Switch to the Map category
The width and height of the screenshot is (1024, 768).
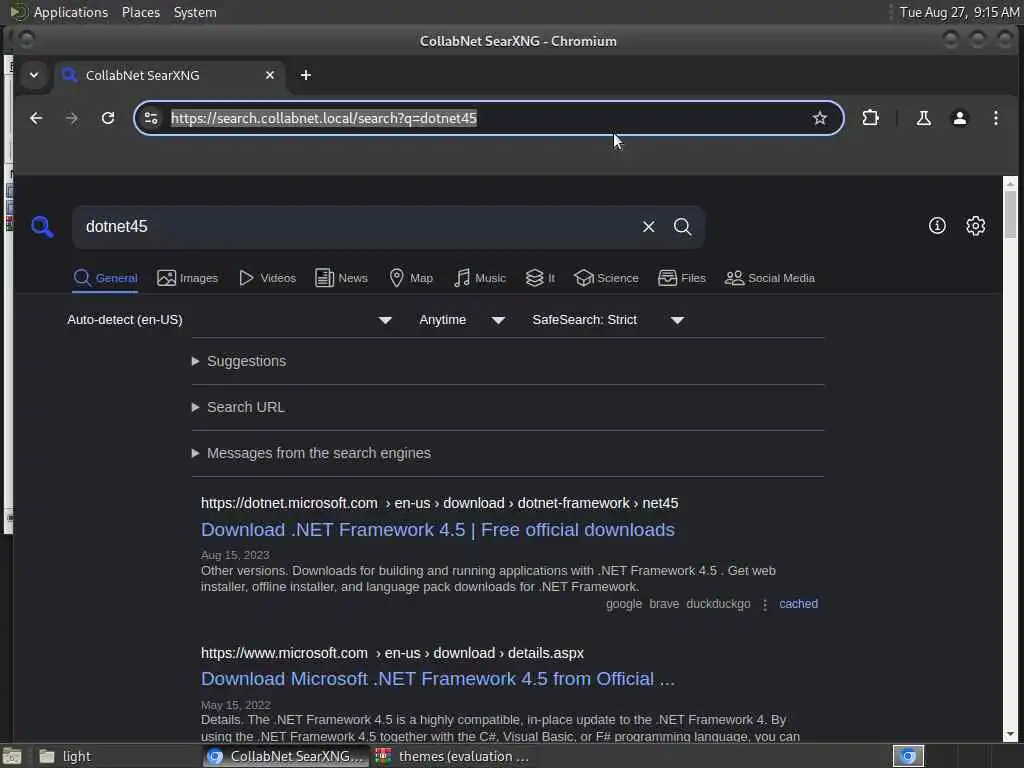coord(411,278)
